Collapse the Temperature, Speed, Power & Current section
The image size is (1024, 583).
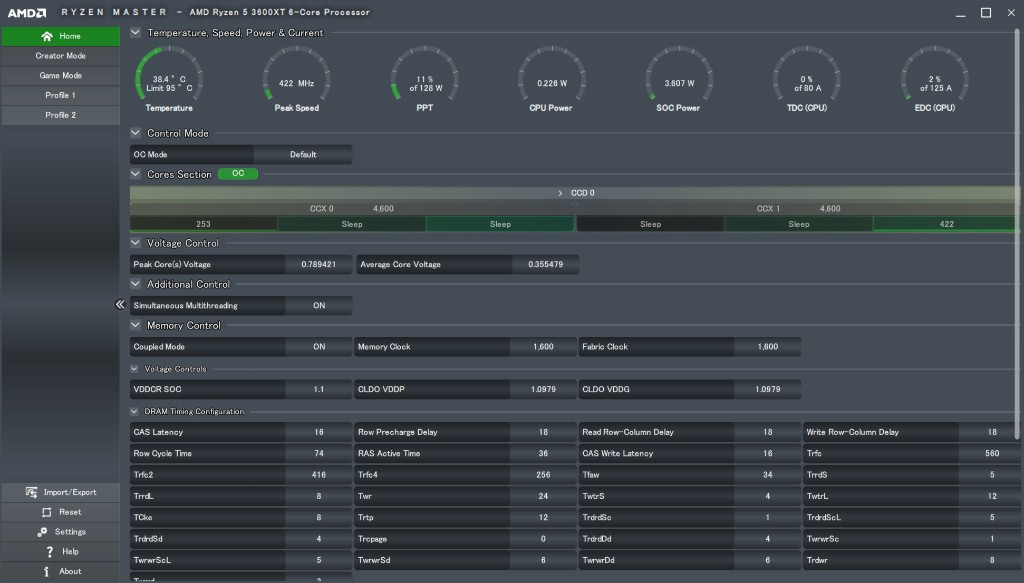[136, 33]
